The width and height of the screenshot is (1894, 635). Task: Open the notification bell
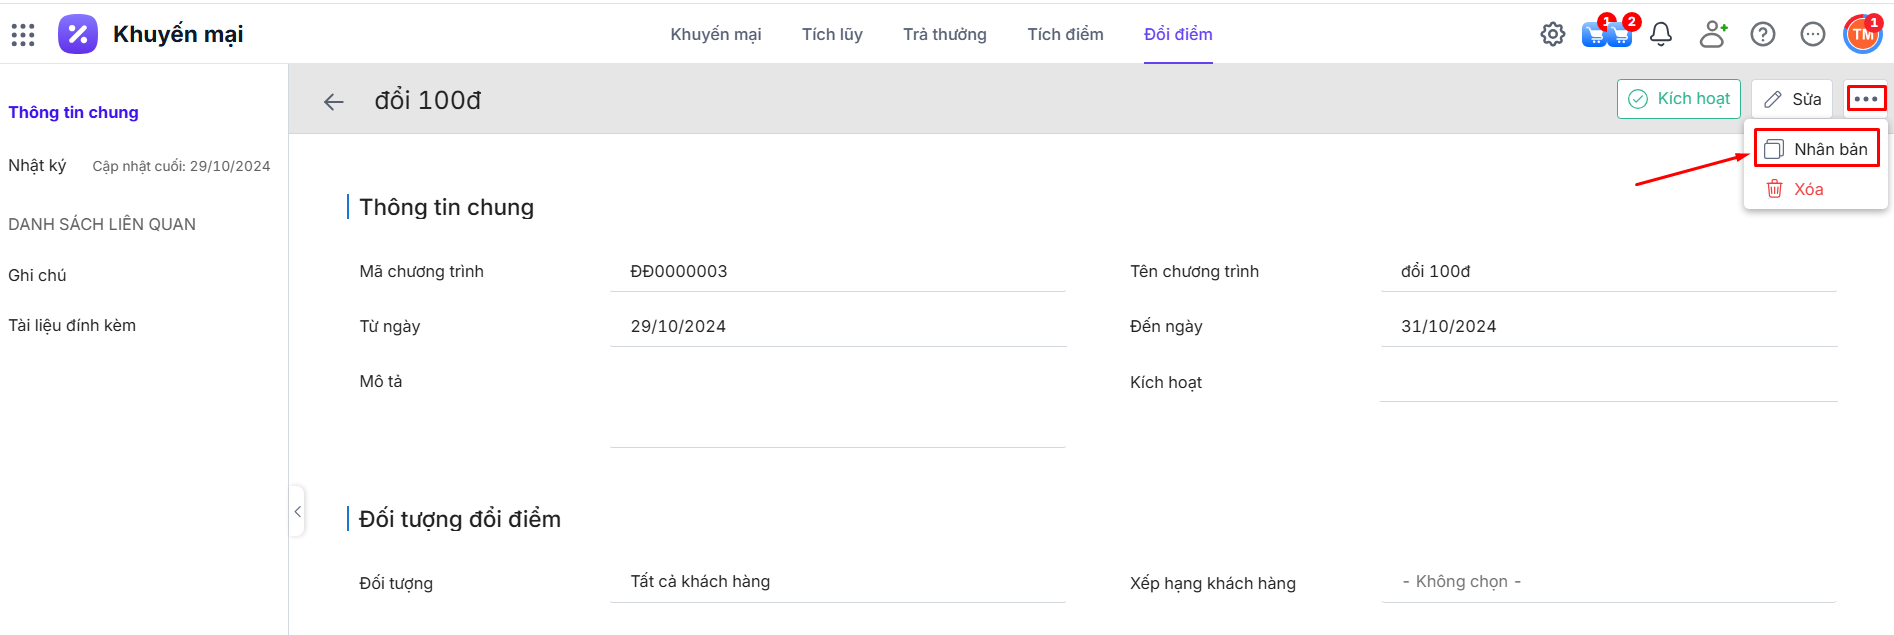(1661, 34)
